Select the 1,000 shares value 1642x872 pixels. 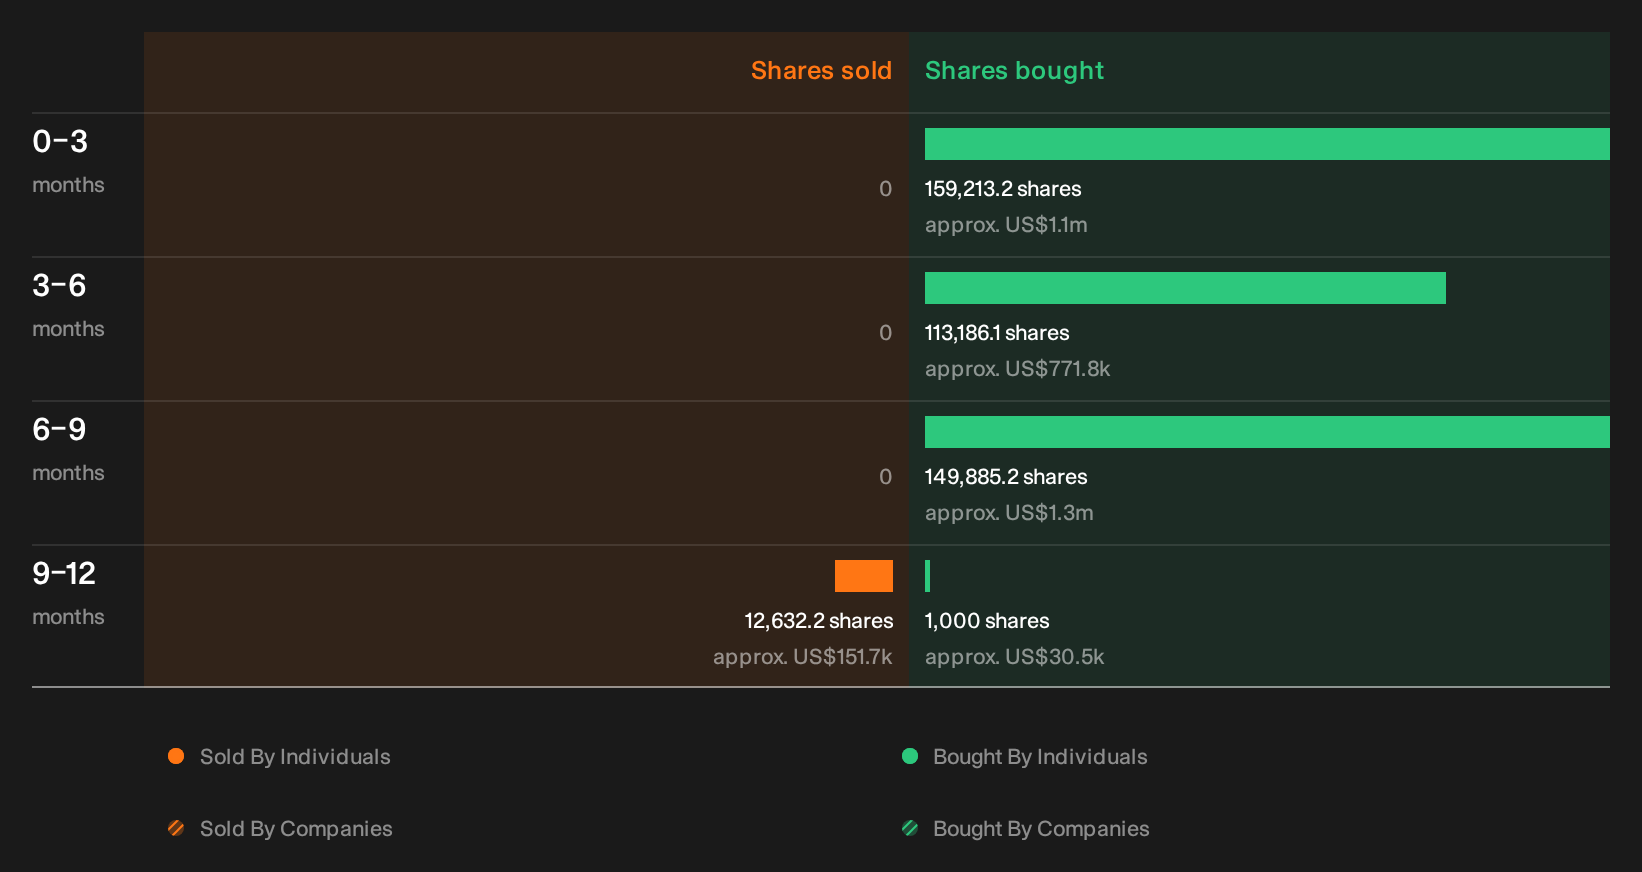(987, 621)
